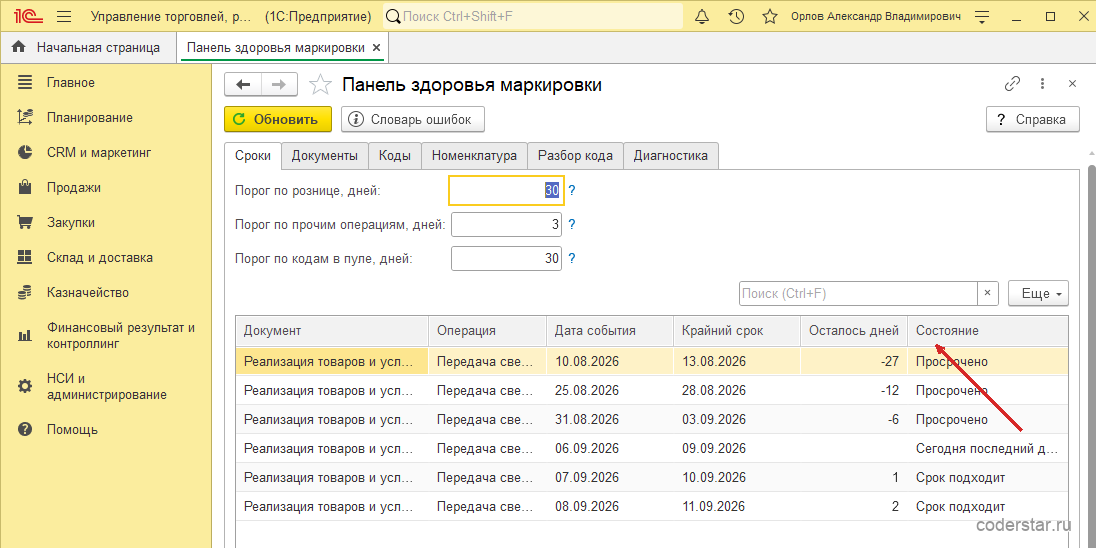This screenshot has width=1096, height=548.
Task: Open form's three-dot more menu
Action: click(1042, 84)
